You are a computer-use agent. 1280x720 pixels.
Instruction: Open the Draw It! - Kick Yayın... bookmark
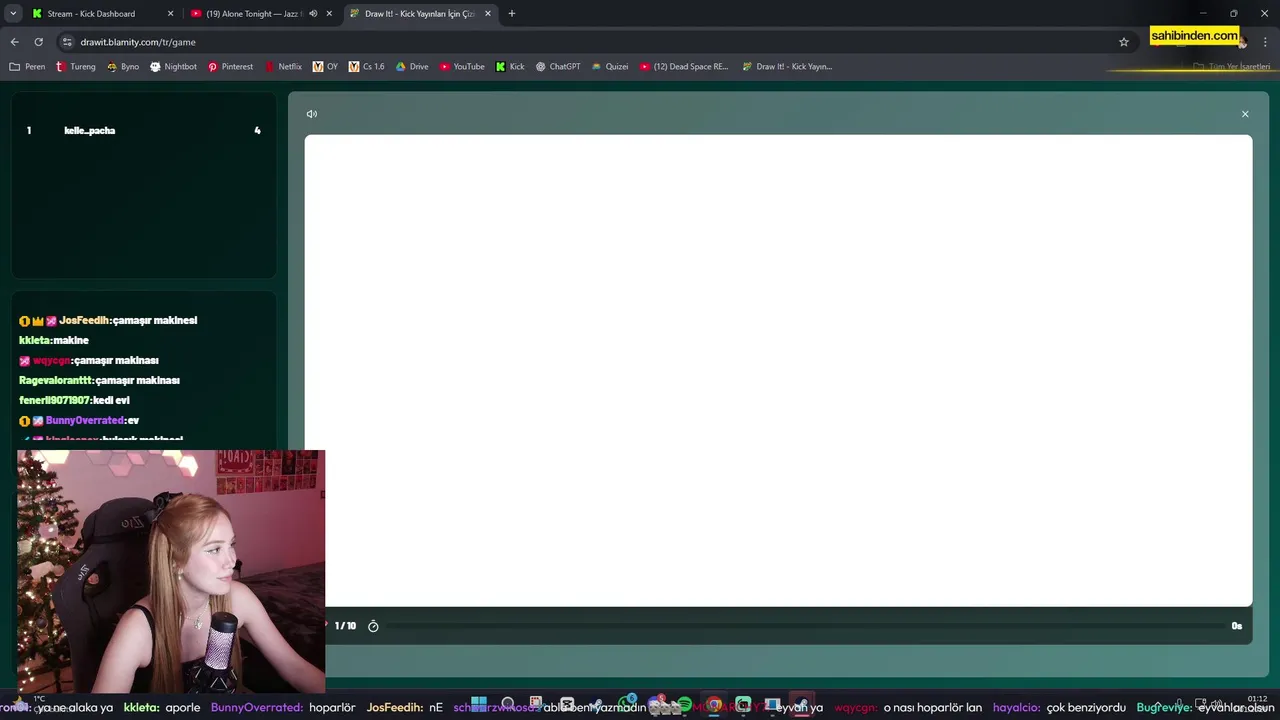pos(787,67)
